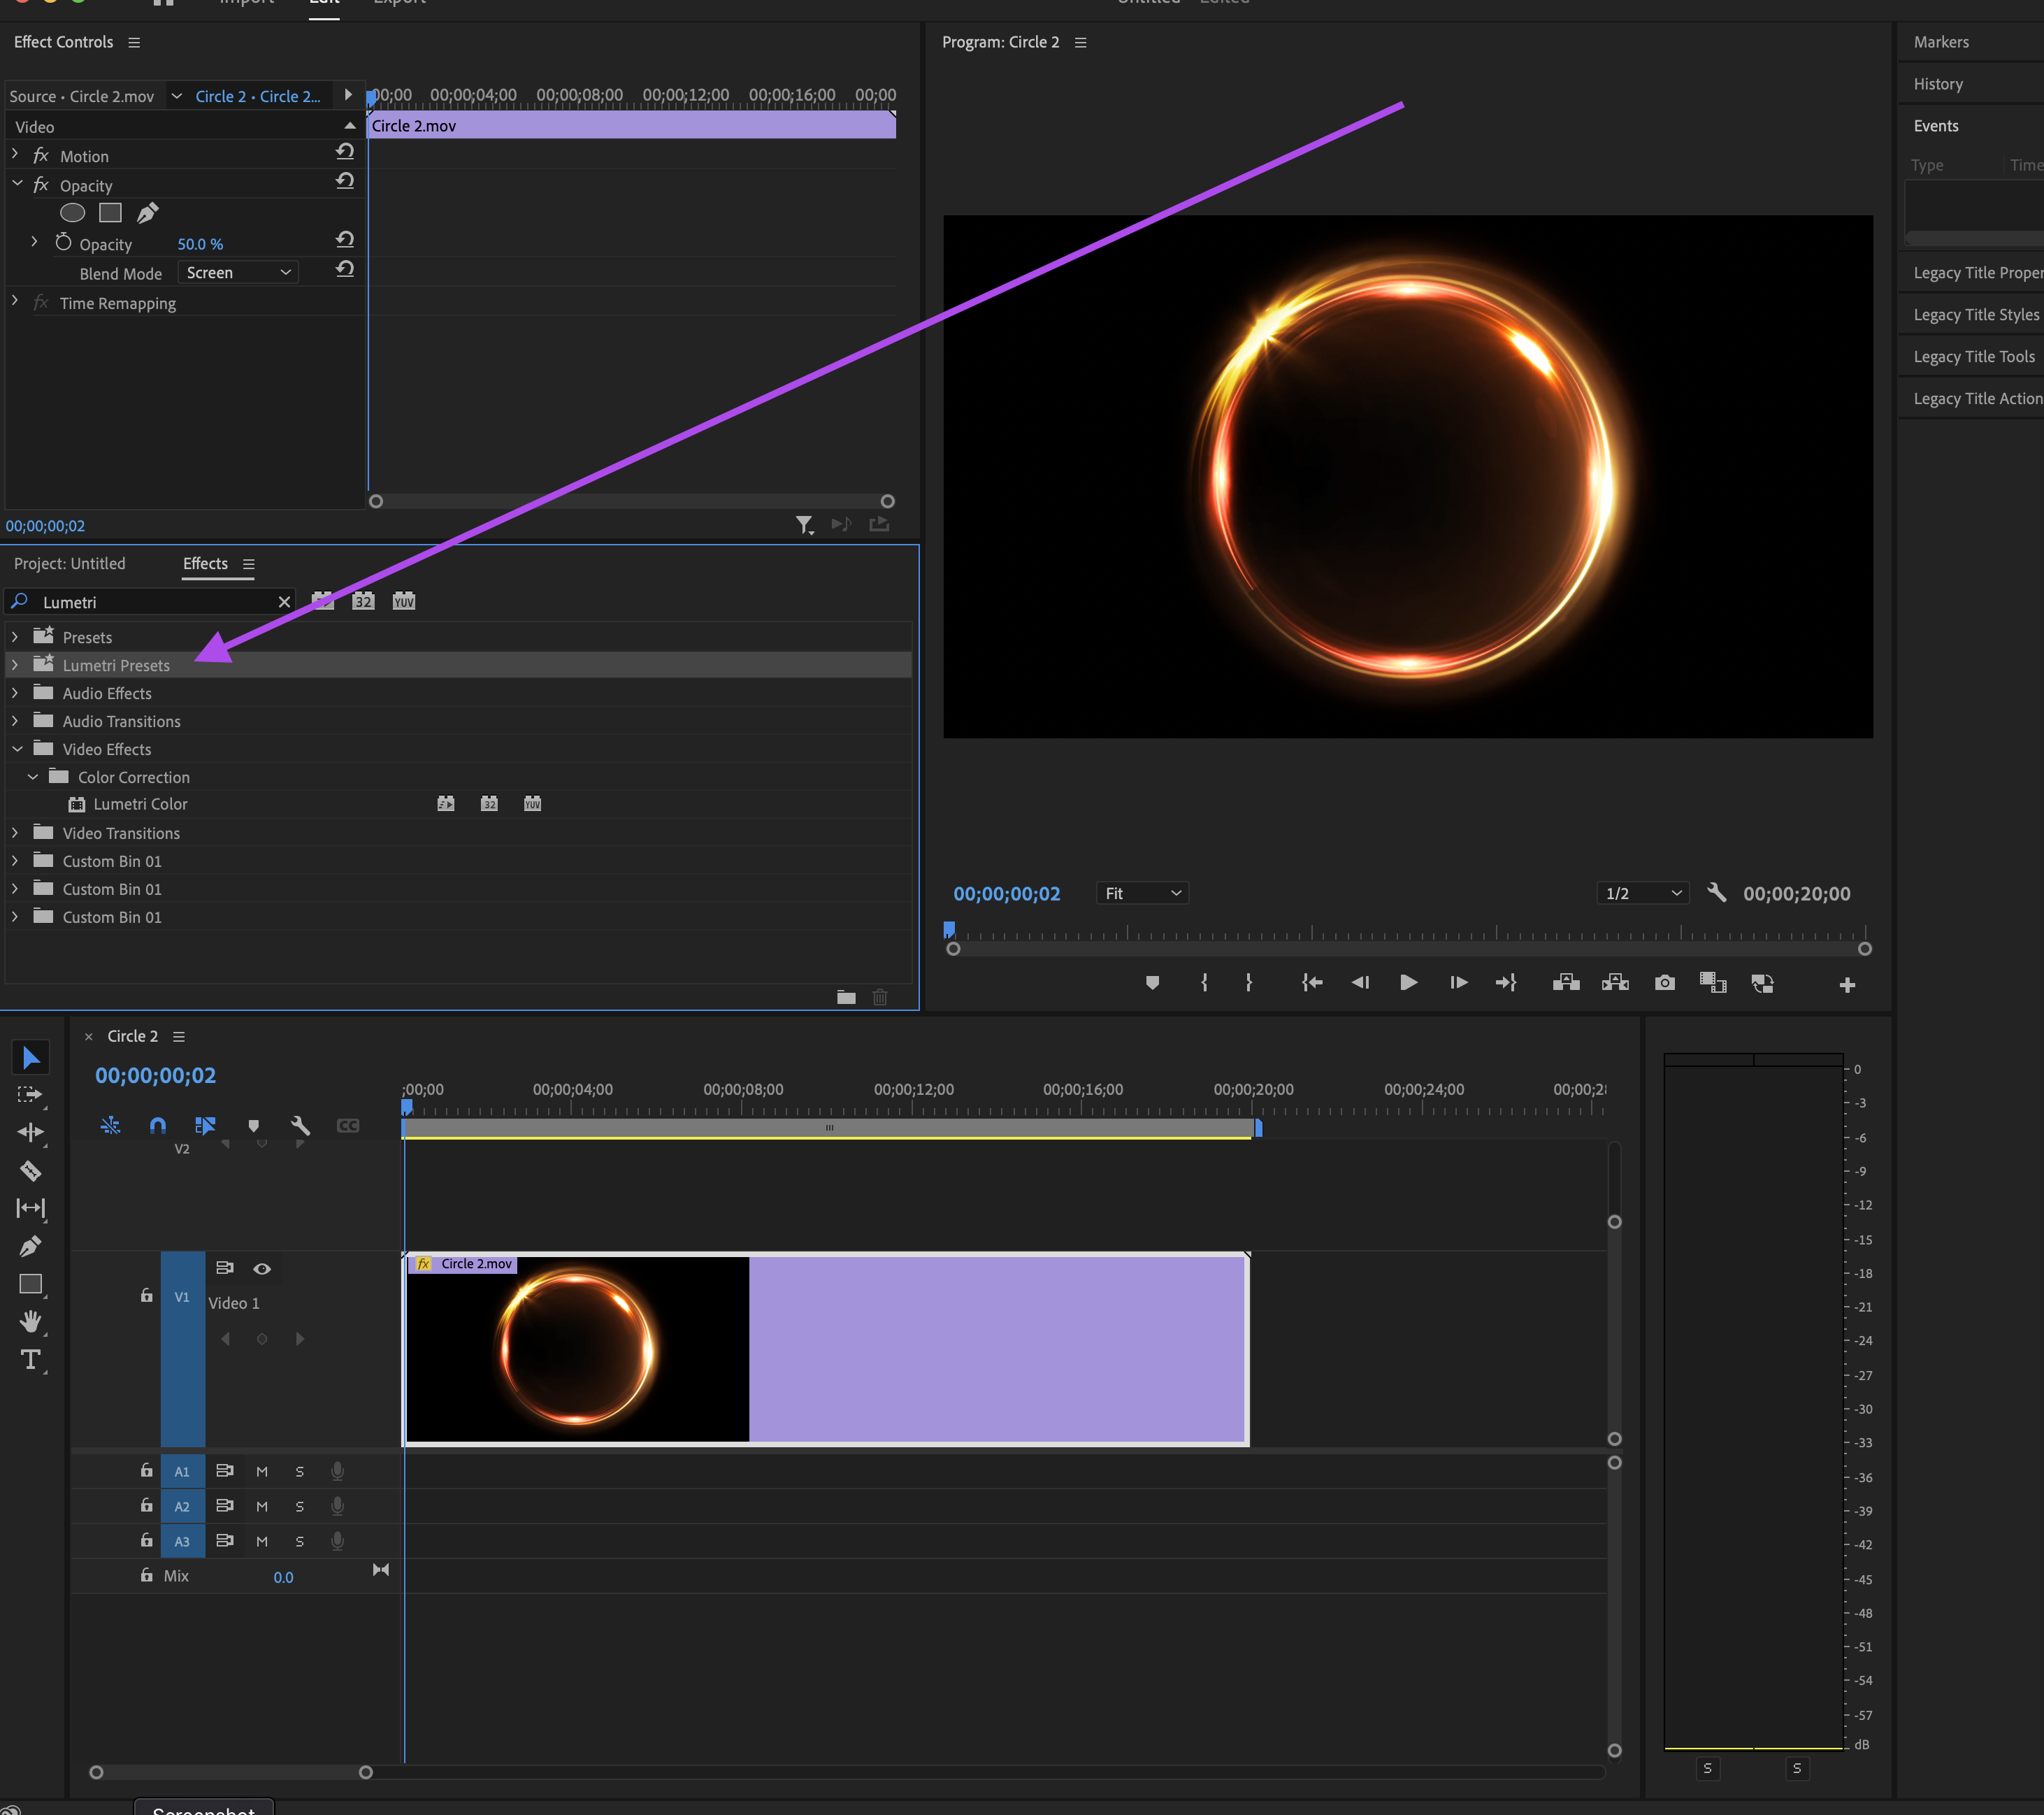Screen dimensions: 2044x1815
Task: Open the Program monitor settings wrench
Action: pyautogui.click(x=1717, y=893)
